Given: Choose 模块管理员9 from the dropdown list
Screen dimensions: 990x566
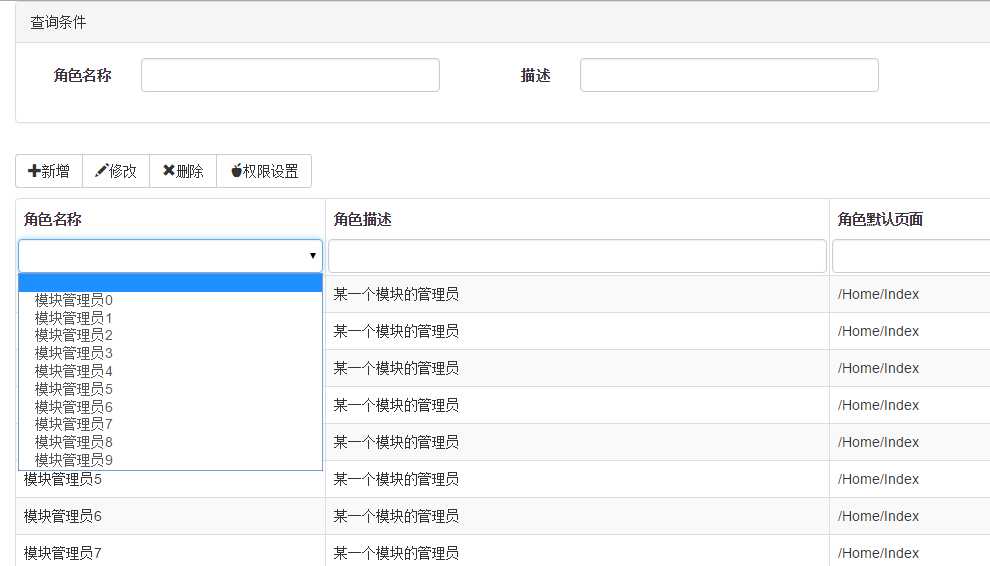Looking at the screenshot, I should coord(170,460).
